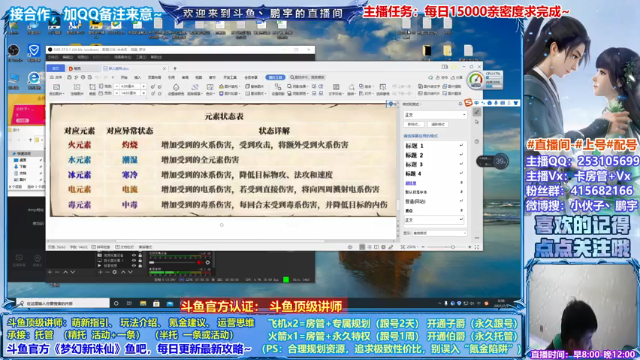
Task: Click the Insert Picture (插入图片) ribbon icon
Action: pyautogui.click(x=56, y=87)
